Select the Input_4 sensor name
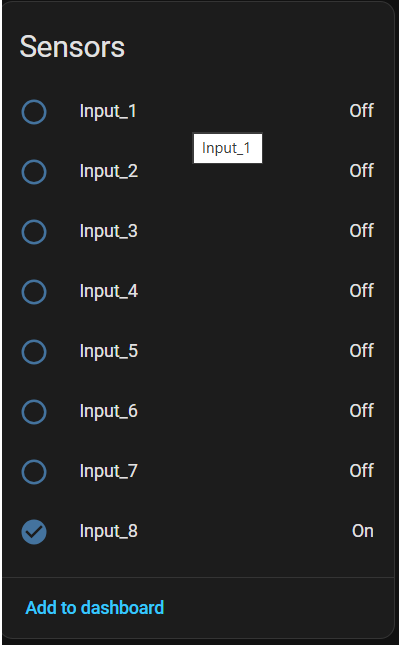 109,292
